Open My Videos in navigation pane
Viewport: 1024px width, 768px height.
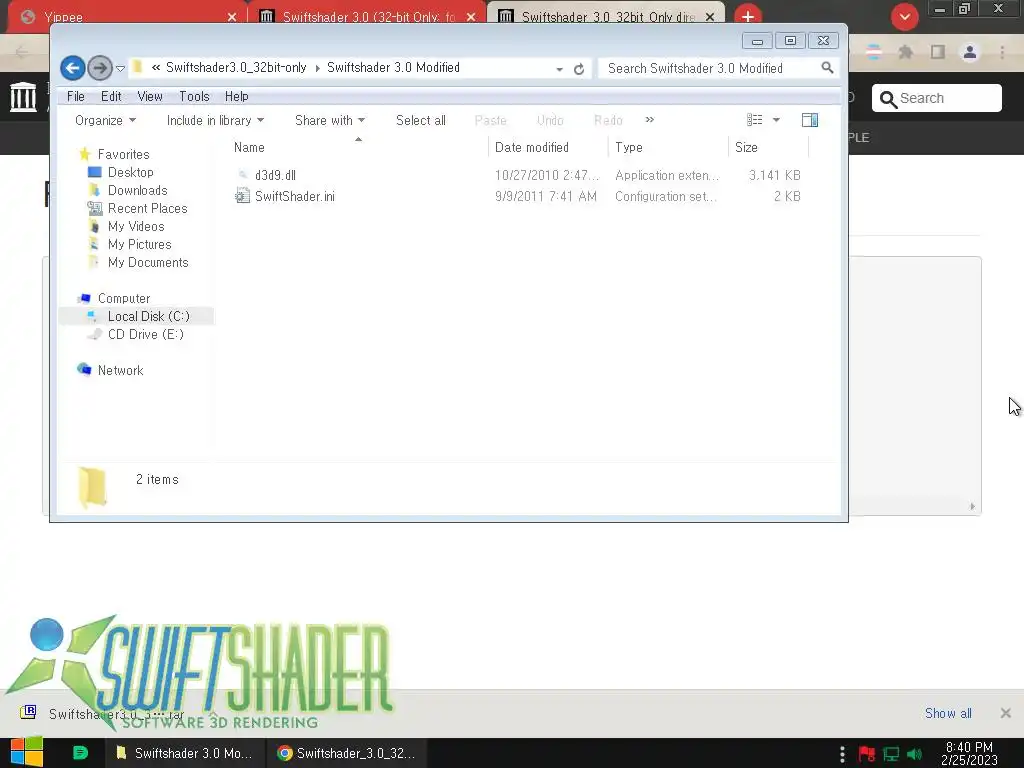click(x=136, y=226)
